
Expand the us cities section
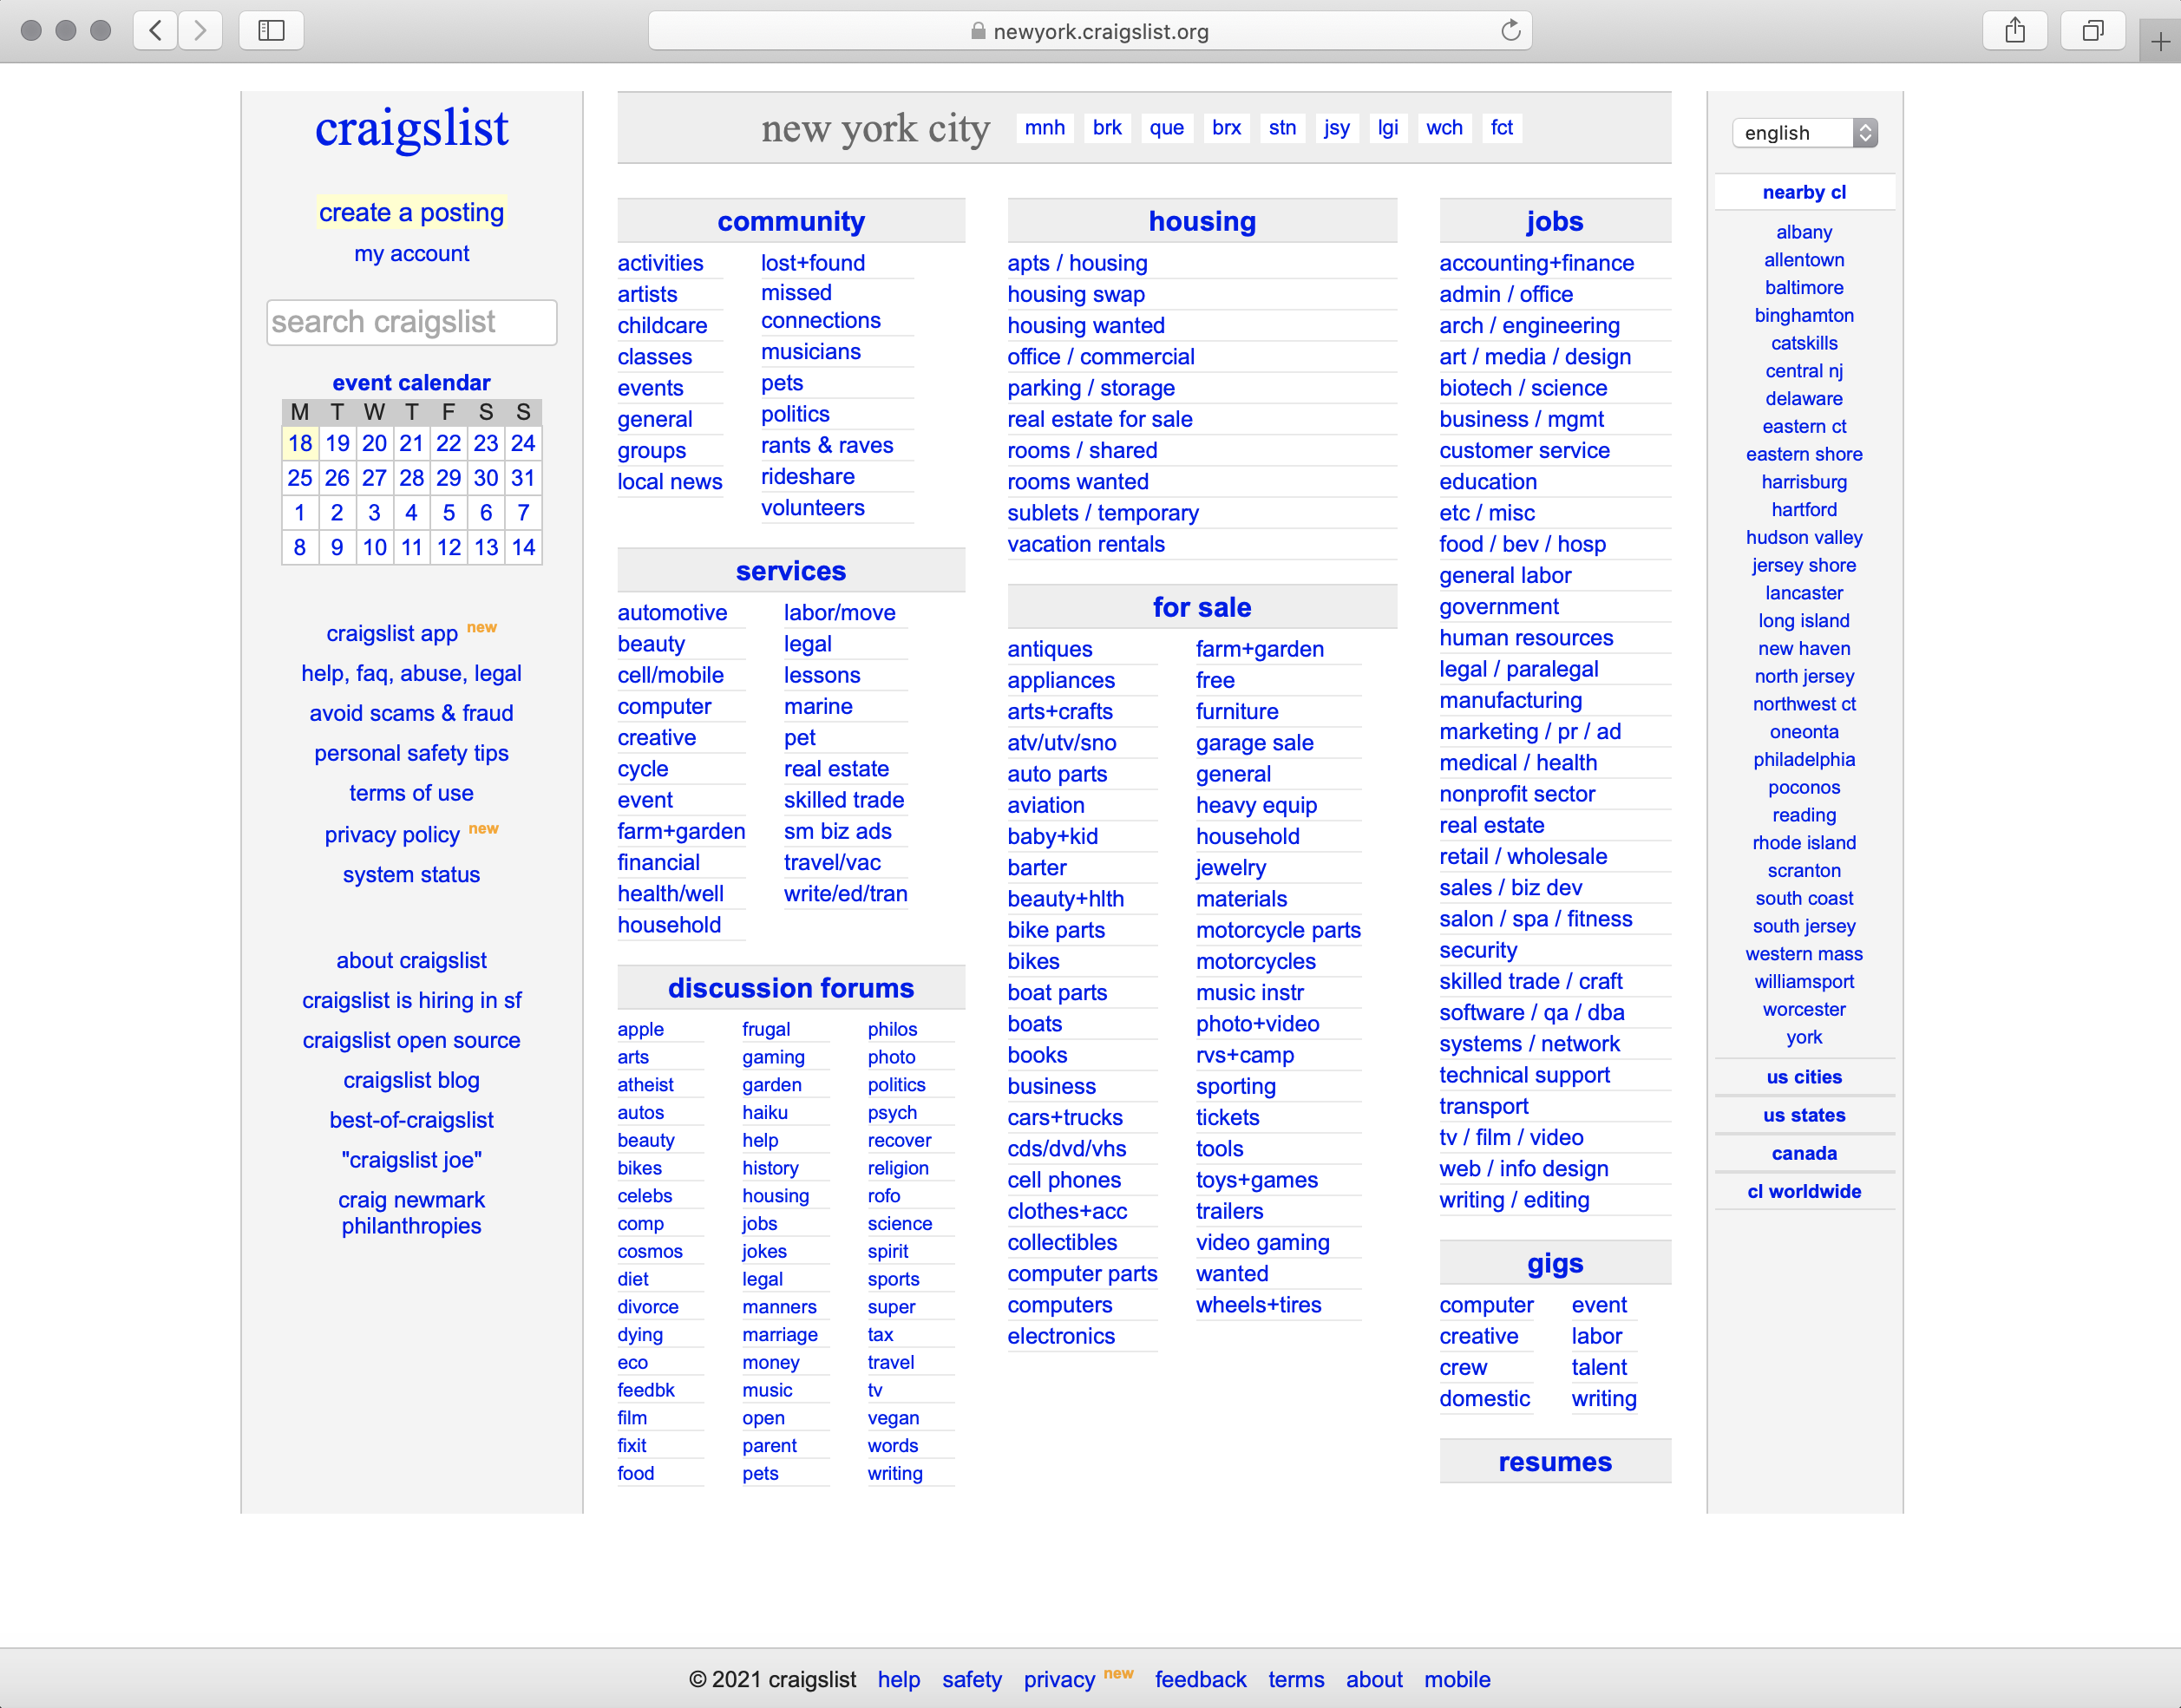1804,1077
